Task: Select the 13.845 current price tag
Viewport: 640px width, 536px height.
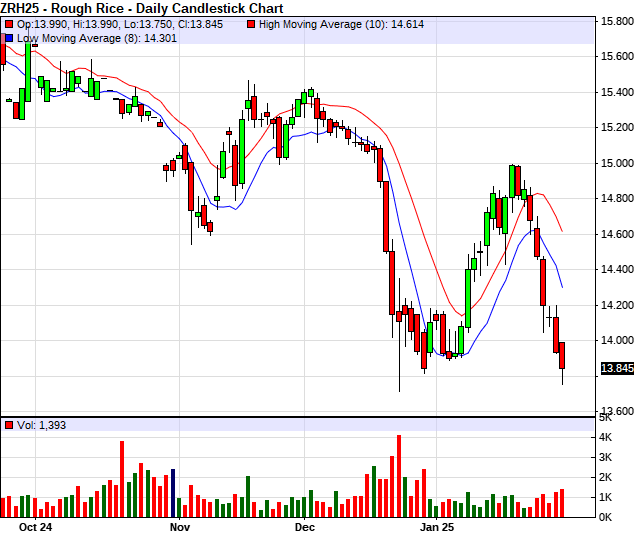Action: [x=616, y=369]
